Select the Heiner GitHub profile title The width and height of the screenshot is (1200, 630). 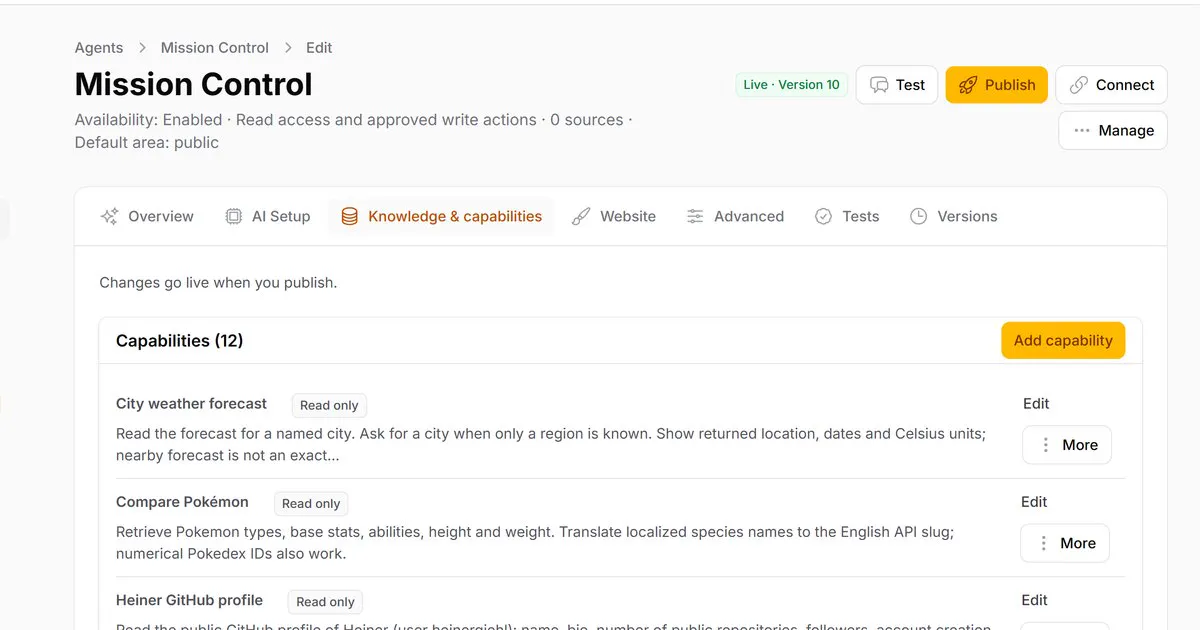[x=189, y=600]
